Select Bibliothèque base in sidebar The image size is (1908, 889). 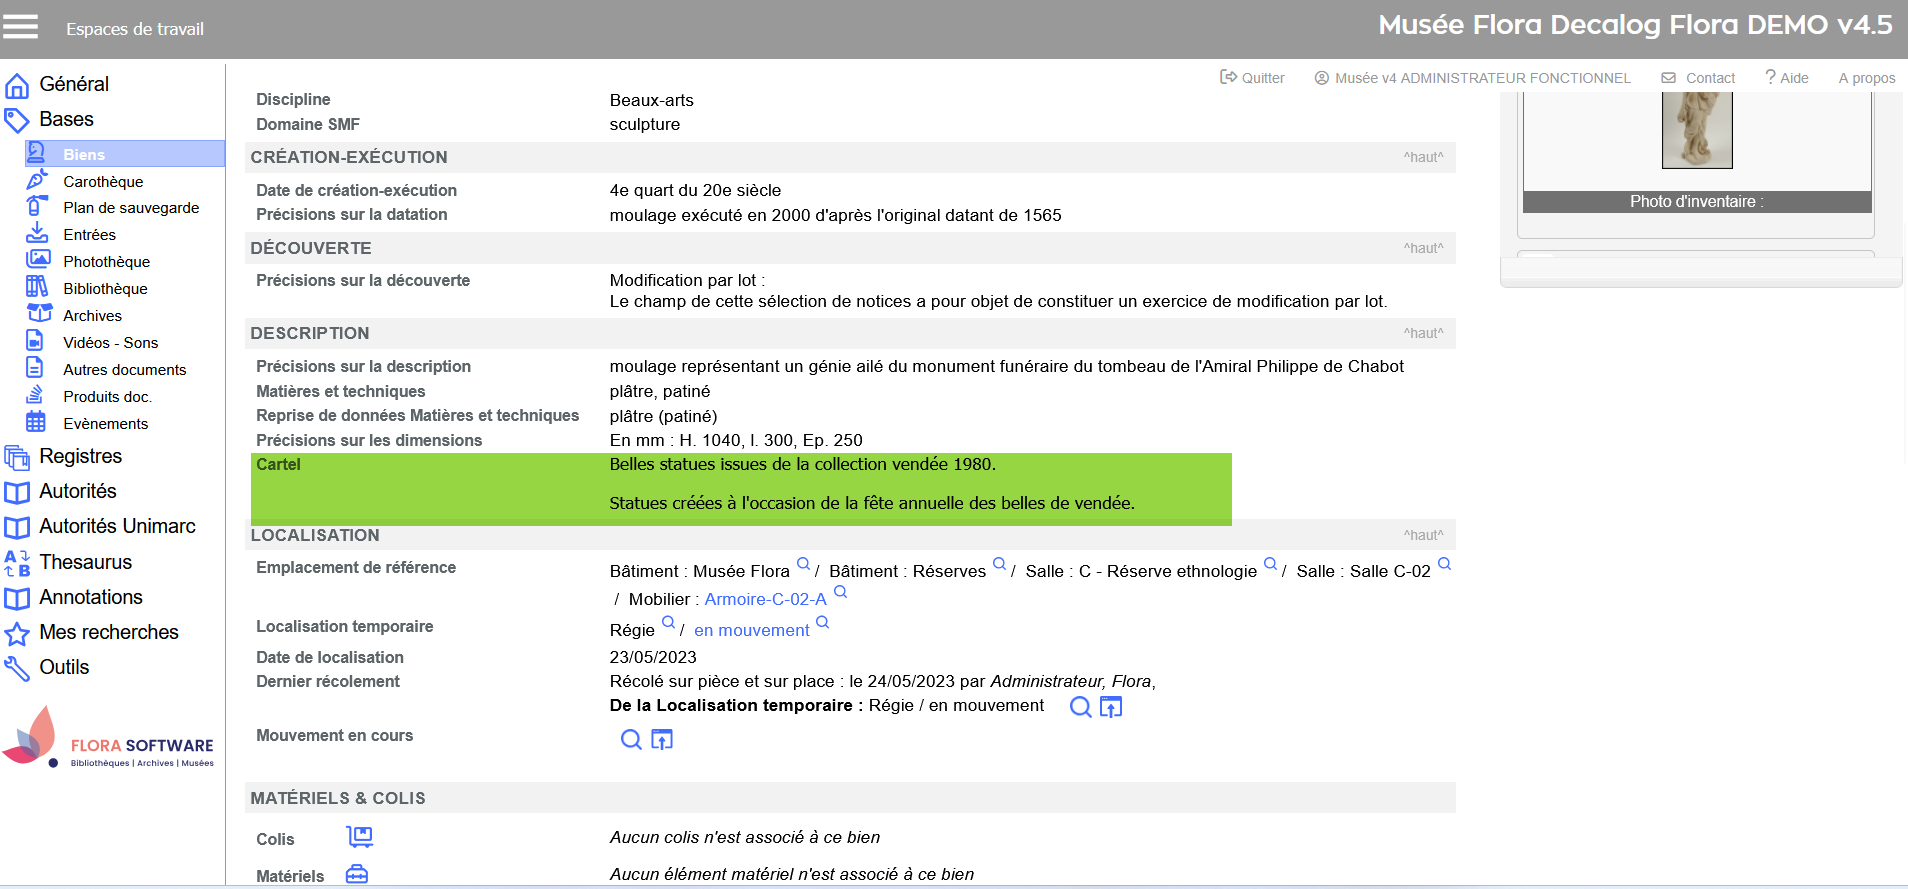click(x=105, y=289)
